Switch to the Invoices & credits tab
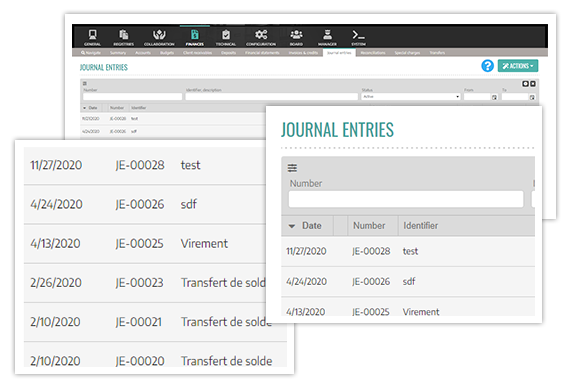 click(303, 53)
